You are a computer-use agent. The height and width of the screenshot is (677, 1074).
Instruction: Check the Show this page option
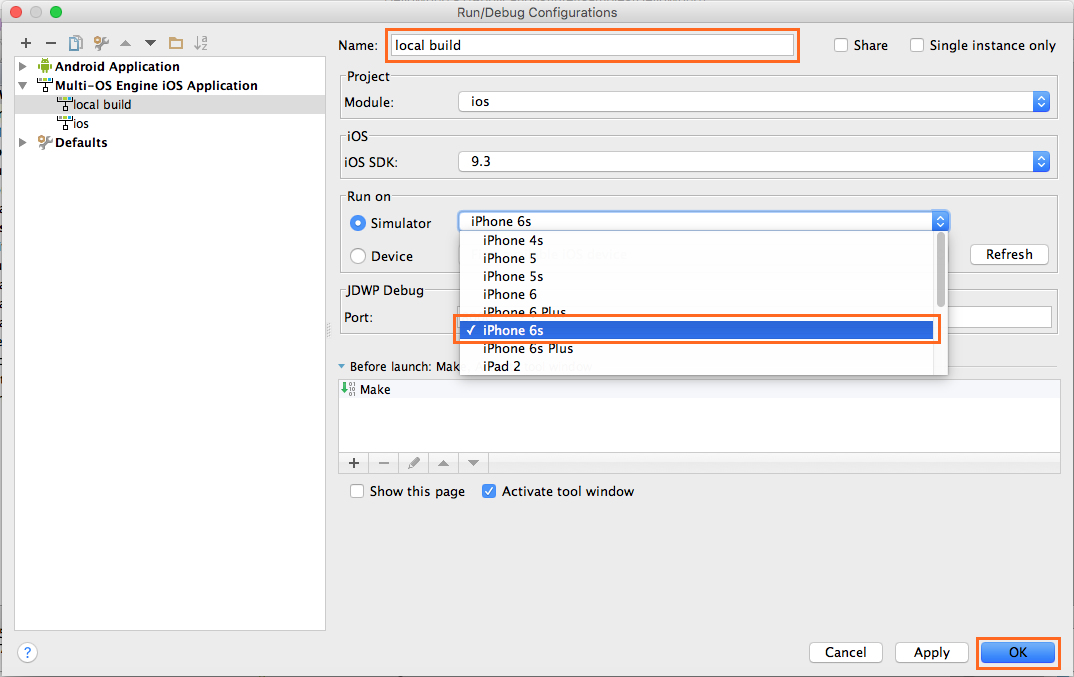point(357,491)
